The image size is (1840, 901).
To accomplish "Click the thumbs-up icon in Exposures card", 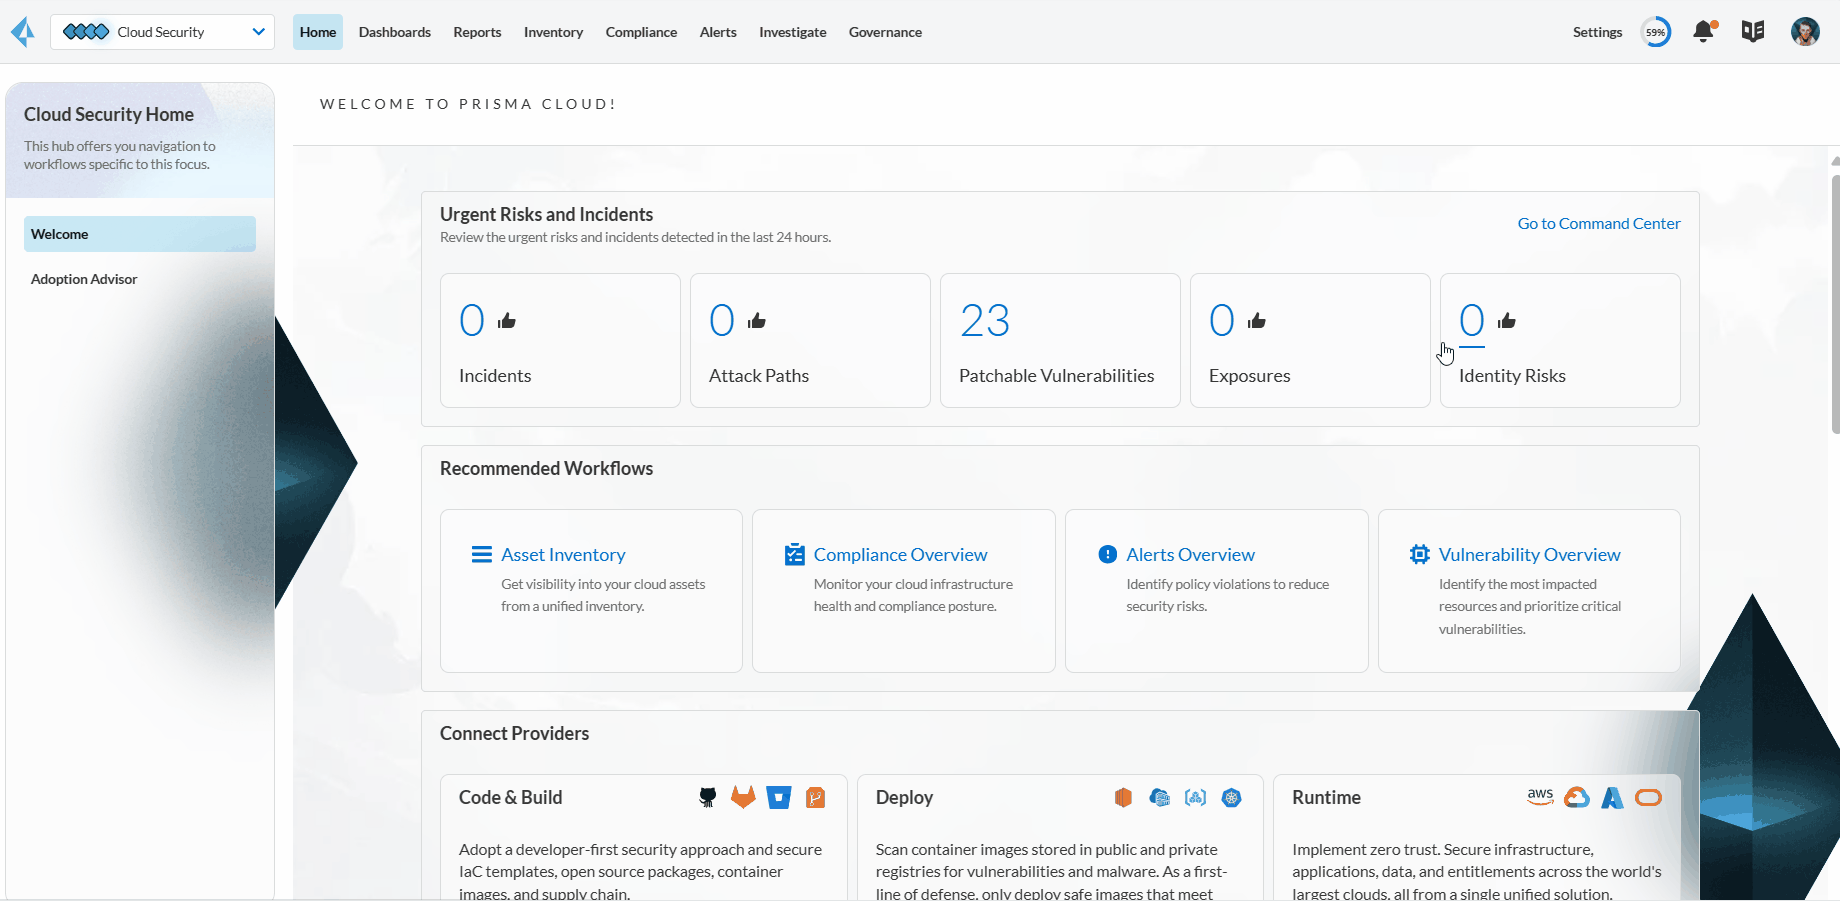I will [1257, 321].
